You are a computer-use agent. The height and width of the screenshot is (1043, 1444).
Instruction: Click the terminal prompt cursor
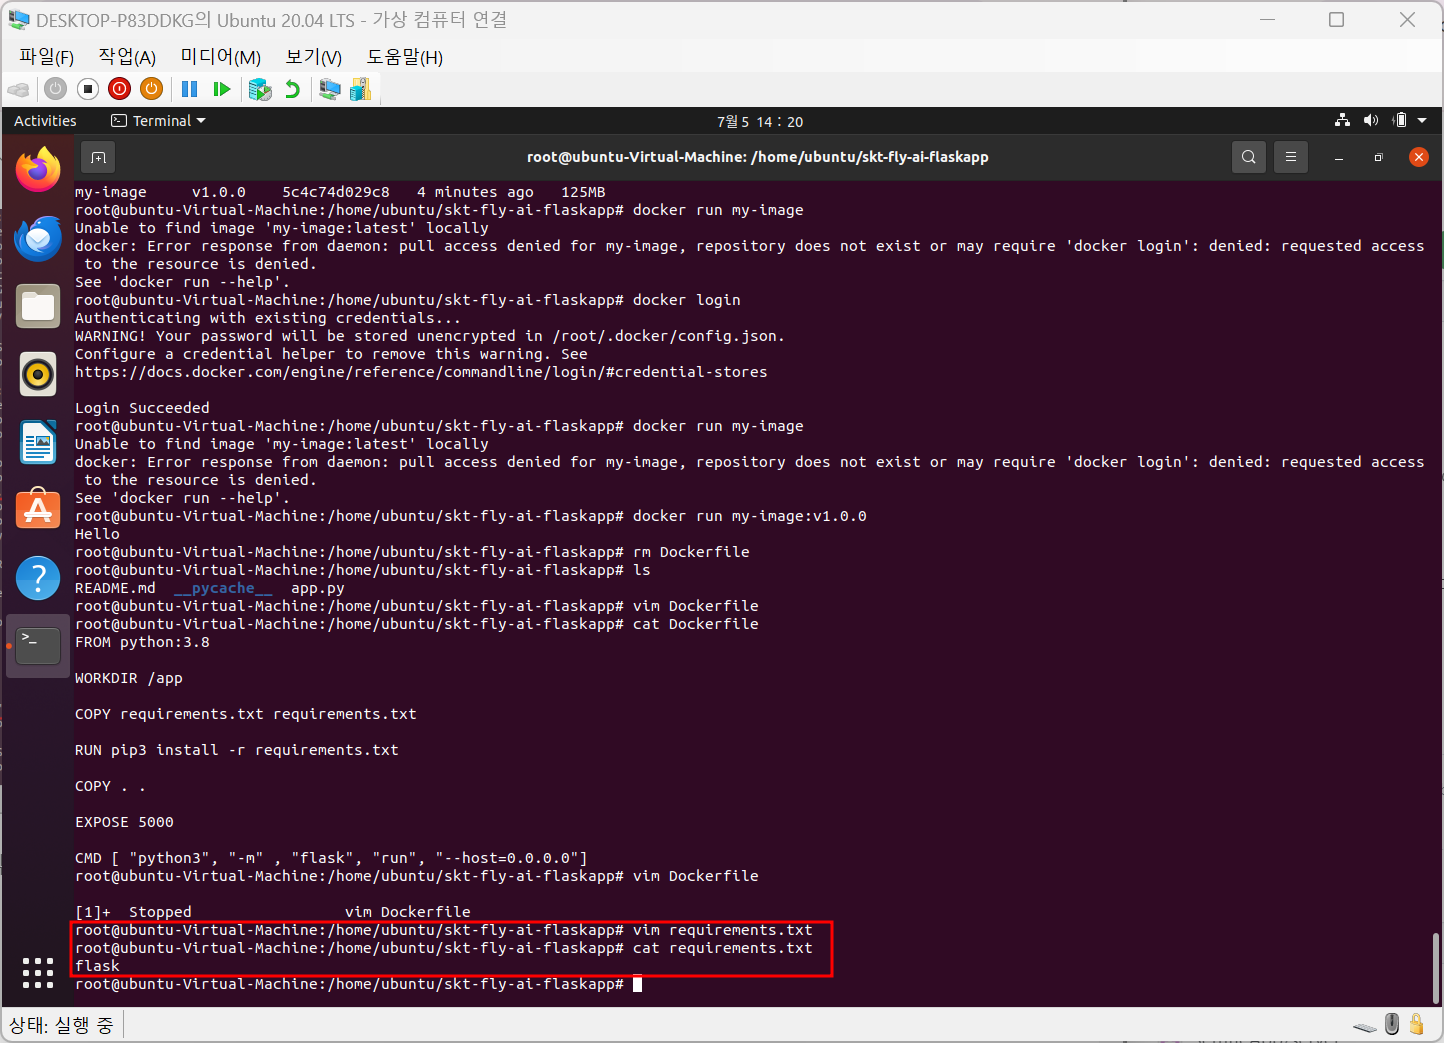[637, 984]
